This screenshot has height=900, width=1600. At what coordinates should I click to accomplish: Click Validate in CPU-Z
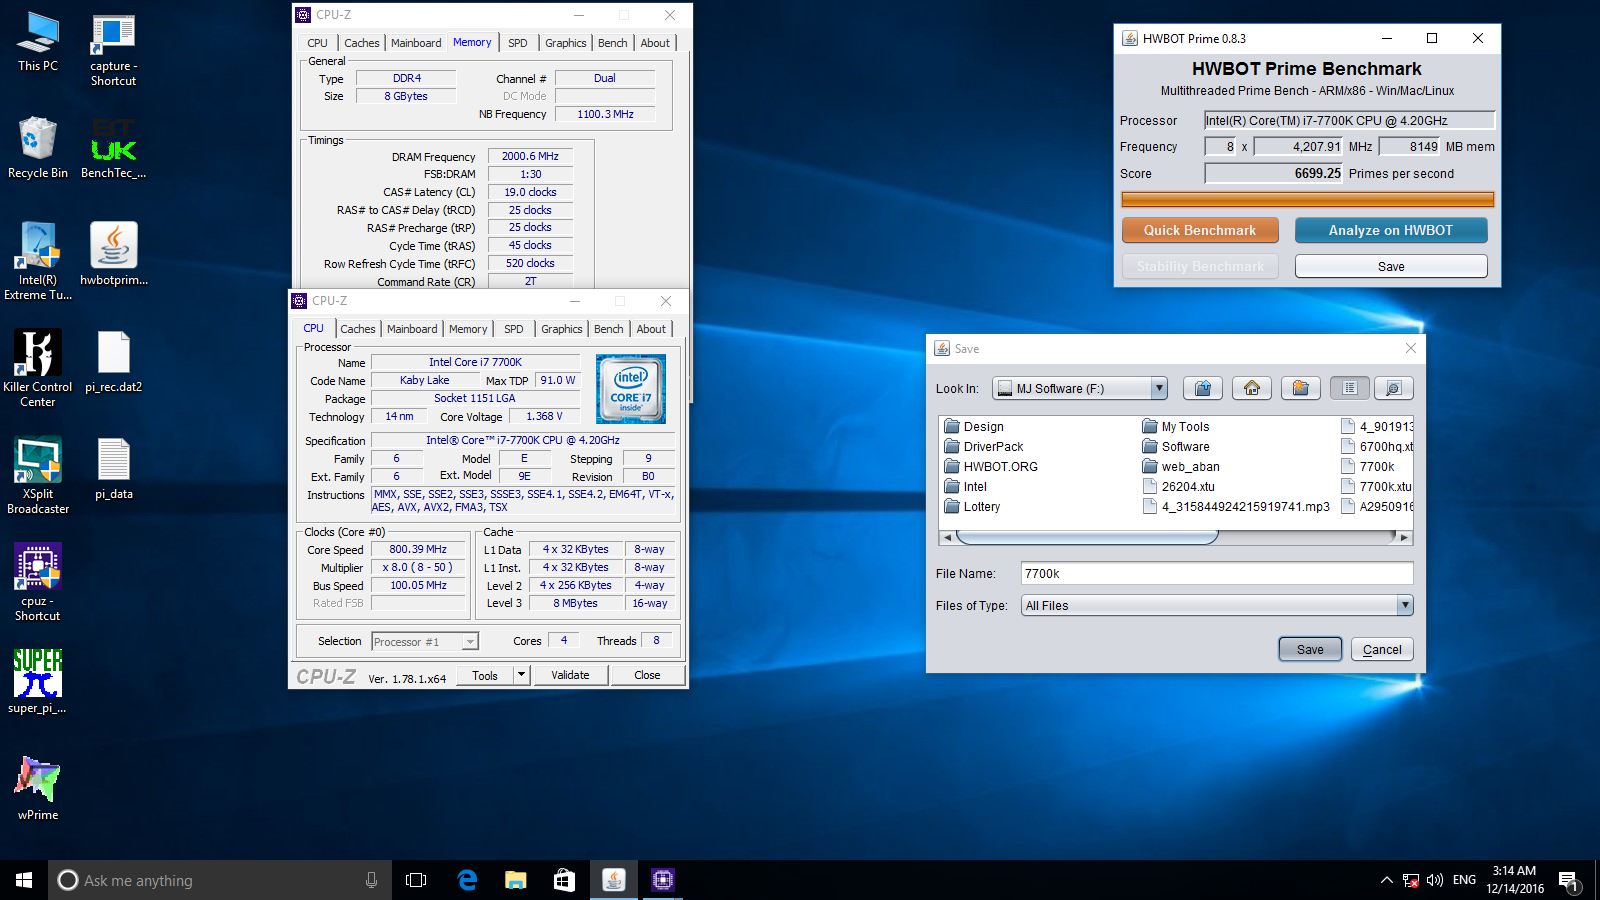(570, 675)
